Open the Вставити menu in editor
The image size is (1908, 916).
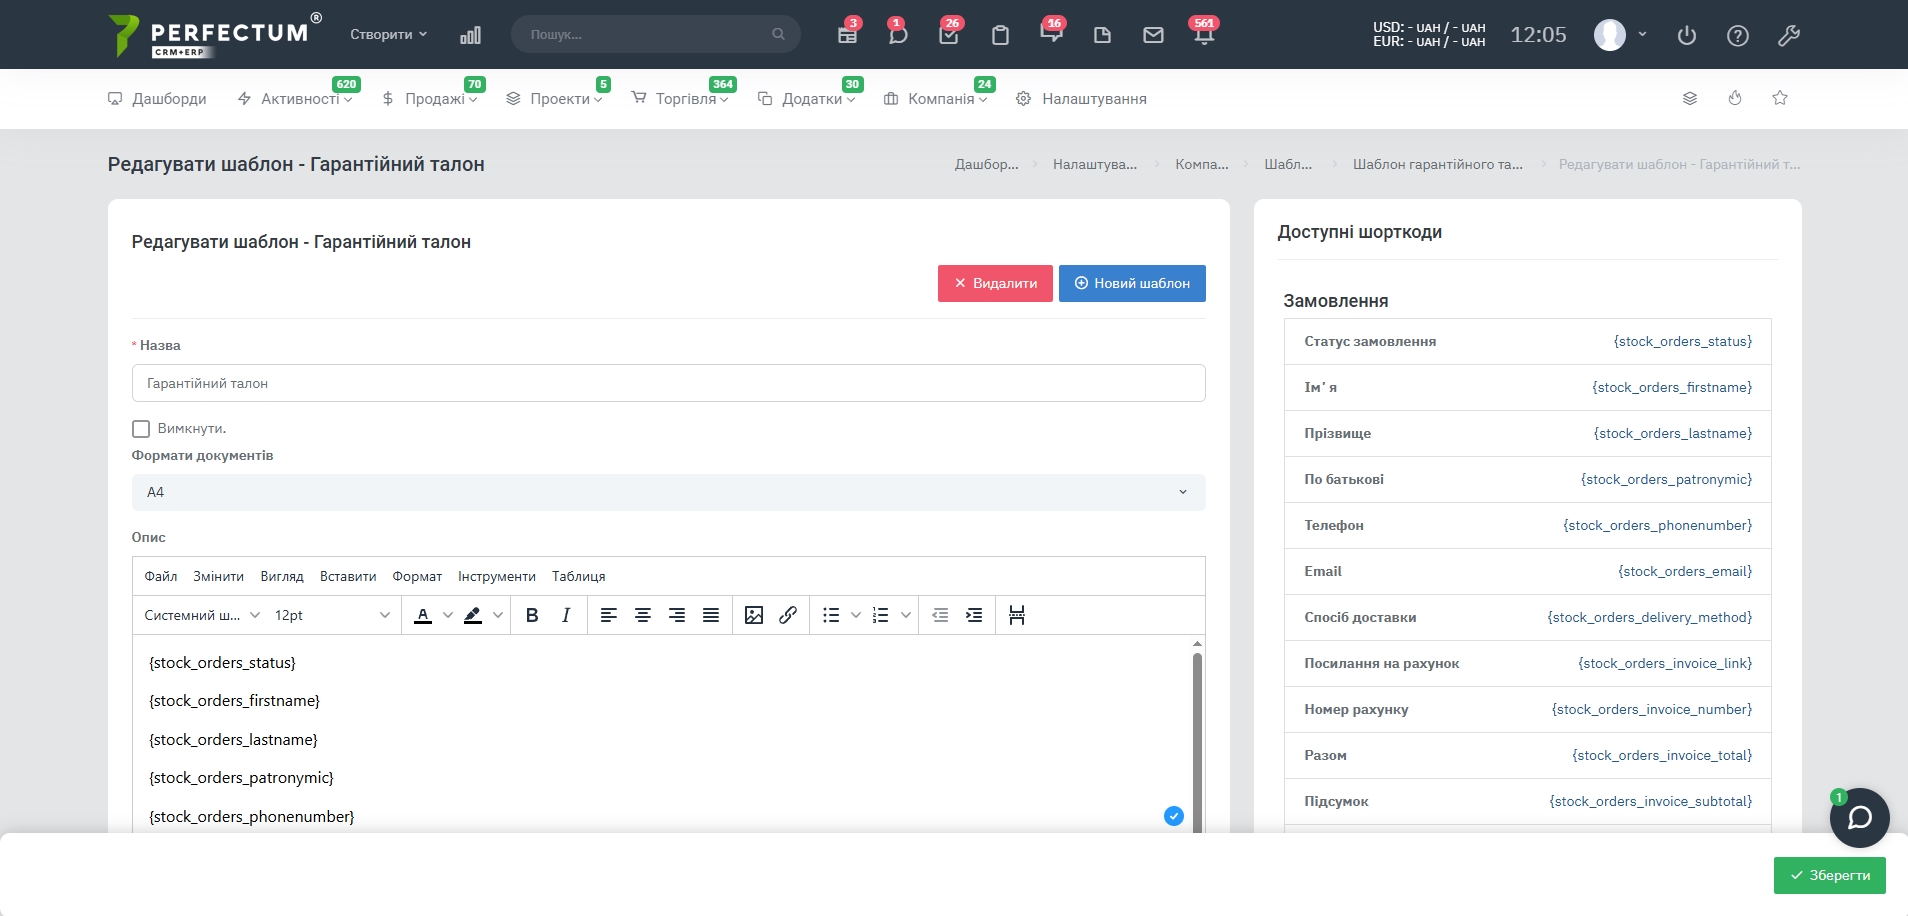point(347,576)
